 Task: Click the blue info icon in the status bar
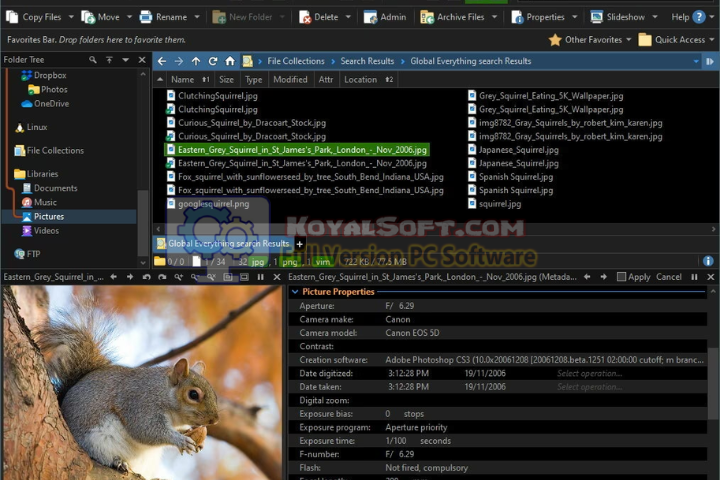click(708, 261)
